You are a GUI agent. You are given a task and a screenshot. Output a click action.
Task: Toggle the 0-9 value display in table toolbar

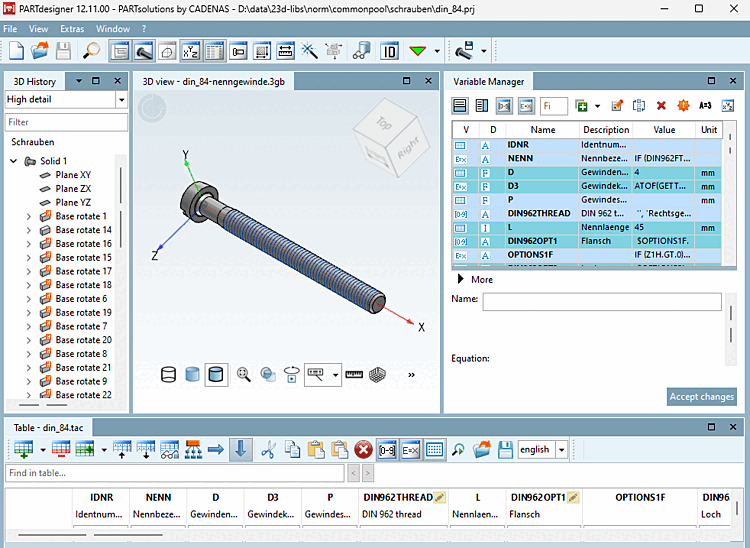387,450
